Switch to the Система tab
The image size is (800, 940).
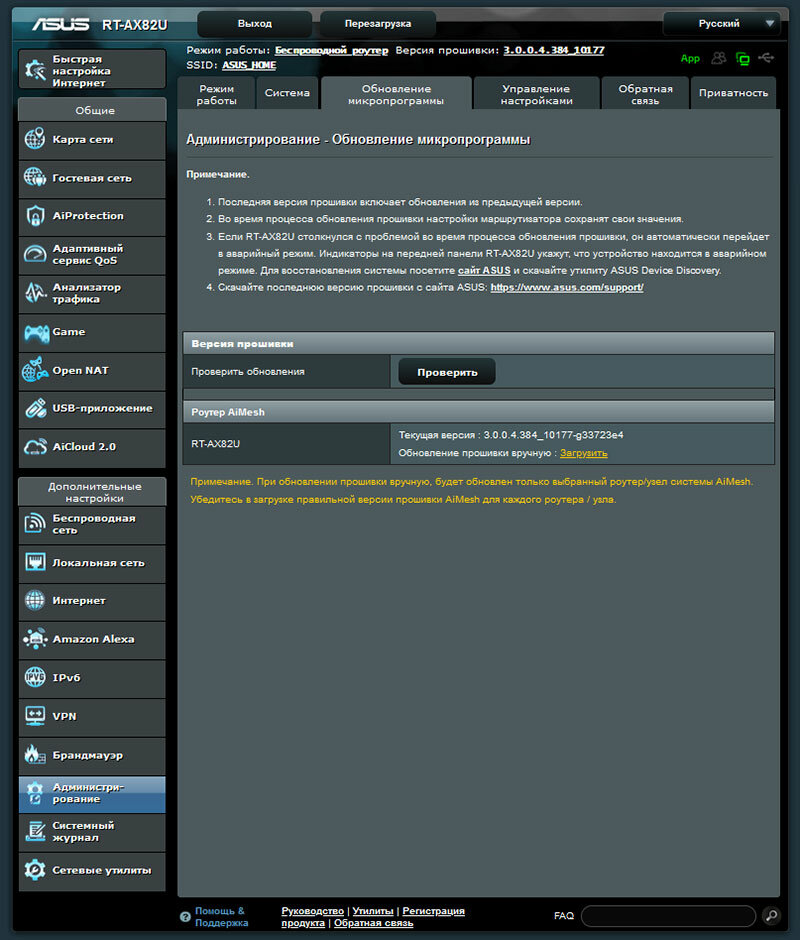click(x=287, y=93)
